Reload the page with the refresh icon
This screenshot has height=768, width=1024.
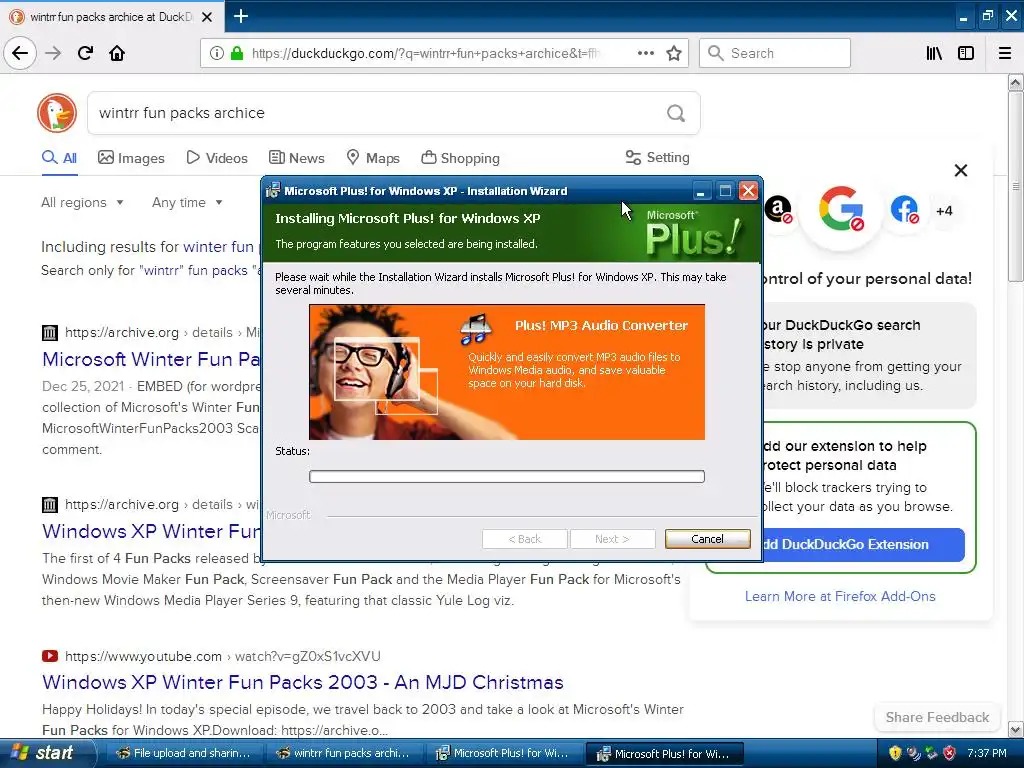tap(85, 53)
